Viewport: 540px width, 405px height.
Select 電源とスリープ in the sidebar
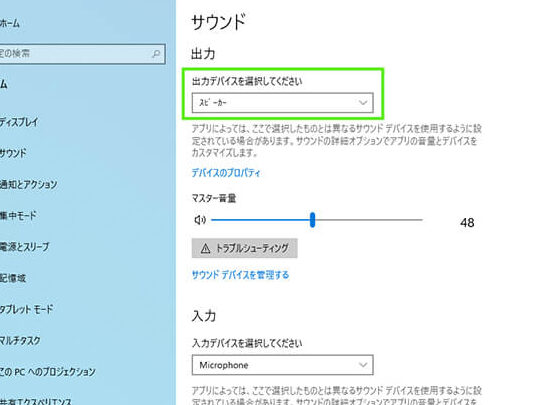pos(24,247)
